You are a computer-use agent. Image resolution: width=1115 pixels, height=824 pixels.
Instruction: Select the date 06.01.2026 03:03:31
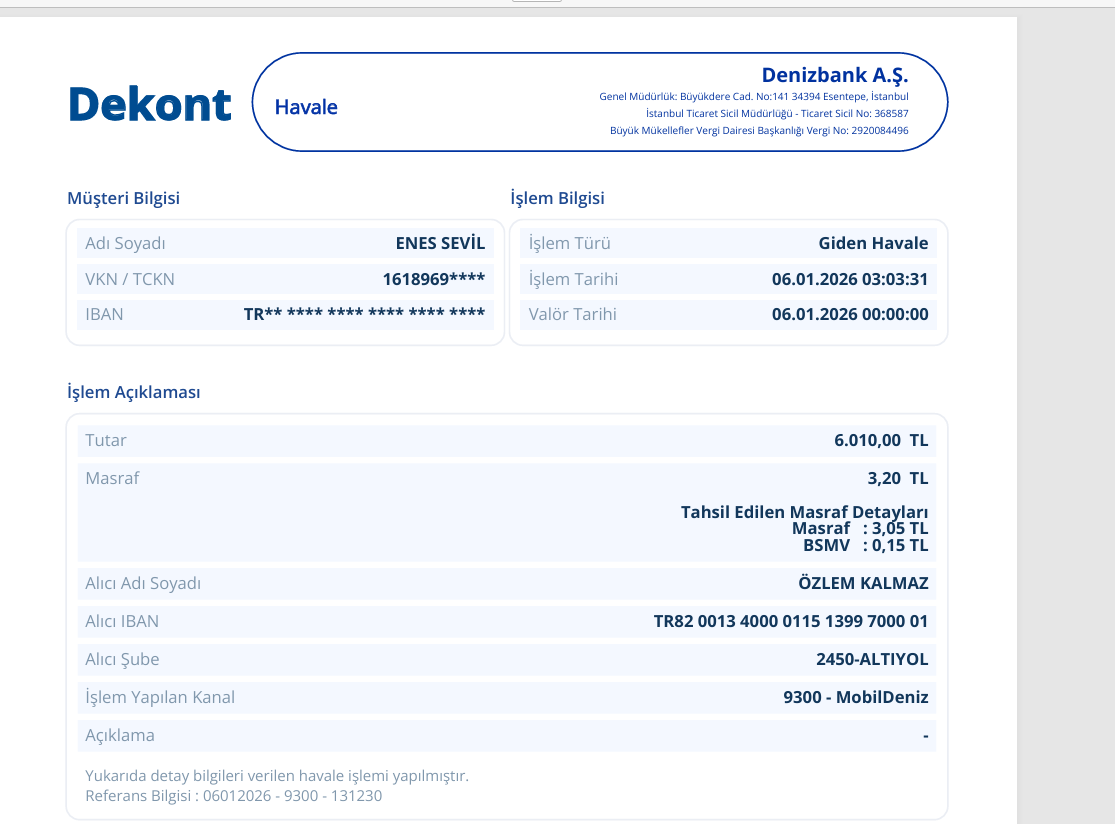(850, 279)
